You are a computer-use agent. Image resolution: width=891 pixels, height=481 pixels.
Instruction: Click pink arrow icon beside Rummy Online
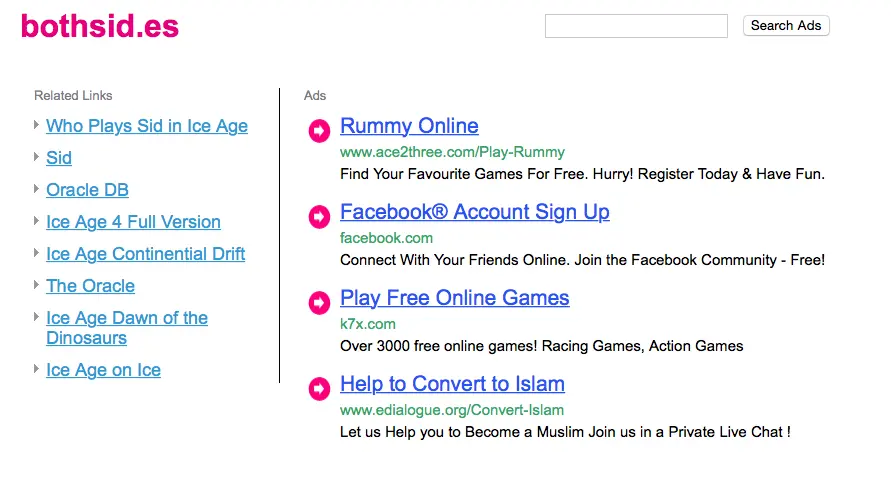click(x=319, y=130)
